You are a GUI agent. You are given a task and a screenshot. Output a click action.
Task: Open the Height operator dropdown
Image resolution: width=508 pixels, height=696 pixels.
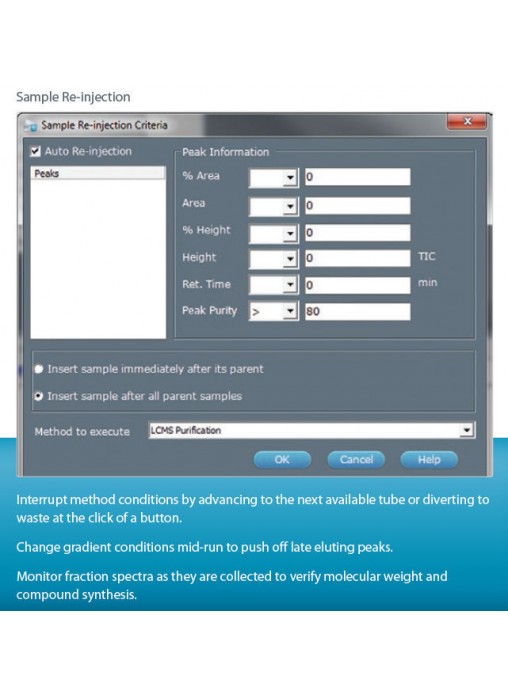[274, 259]
